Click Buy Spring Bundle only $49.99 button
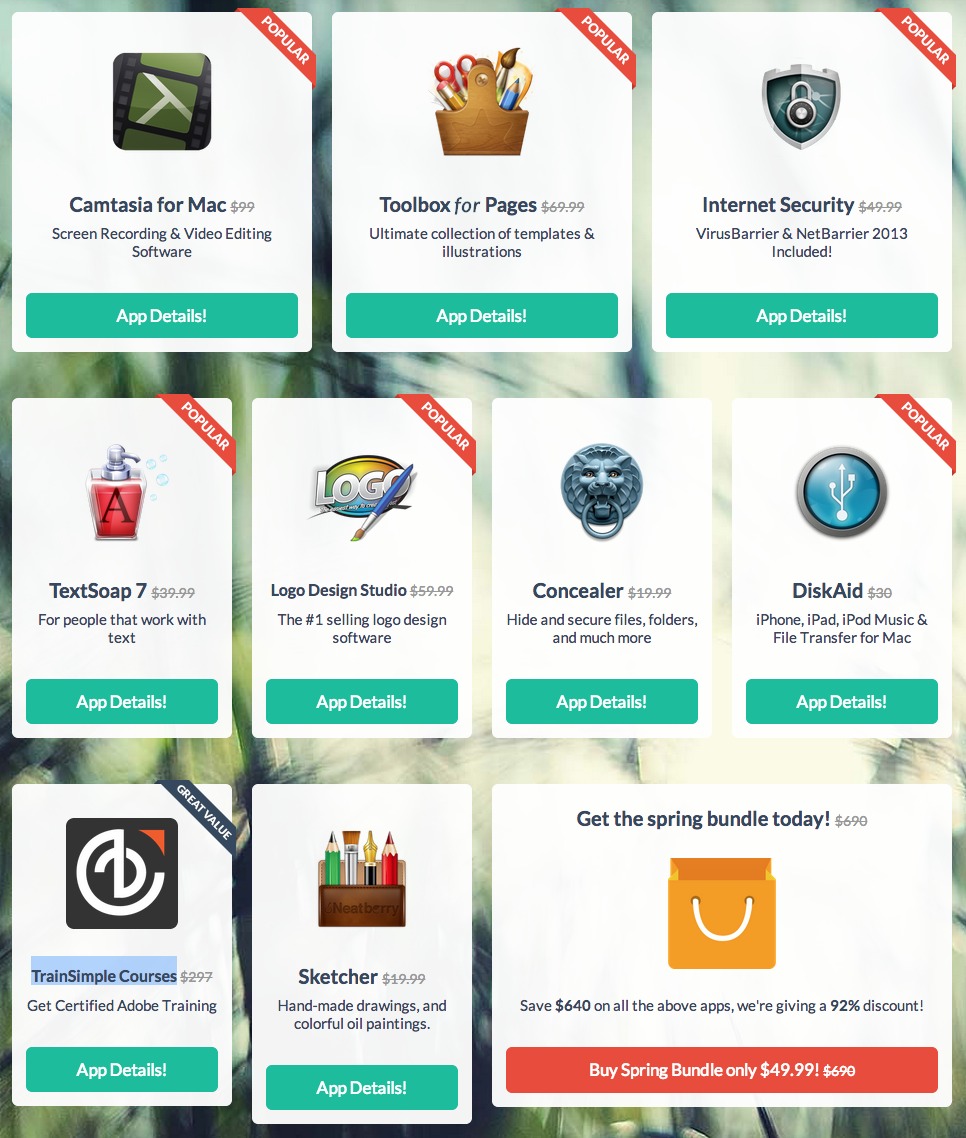Viewport: 966px width, 1138px height. [x=721, y=1070]
